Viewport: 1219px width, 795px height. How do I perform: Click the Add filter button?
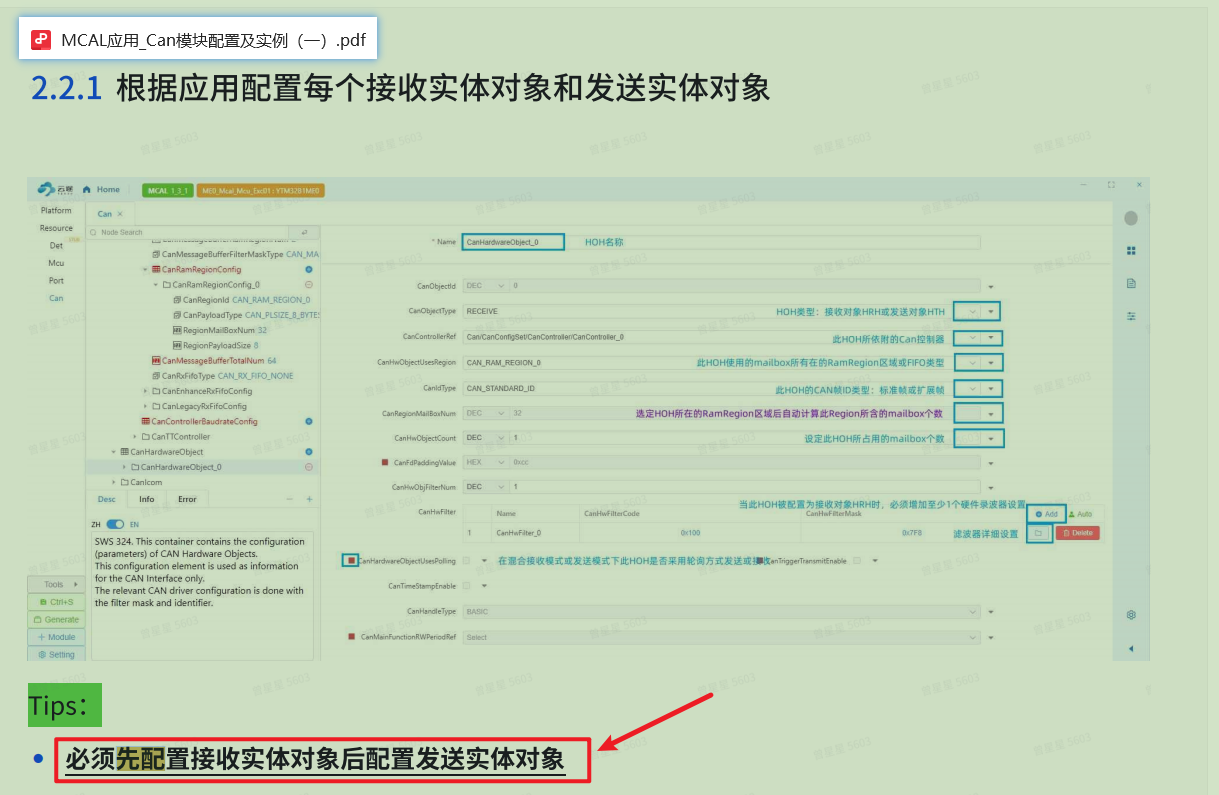(1046, 514)
